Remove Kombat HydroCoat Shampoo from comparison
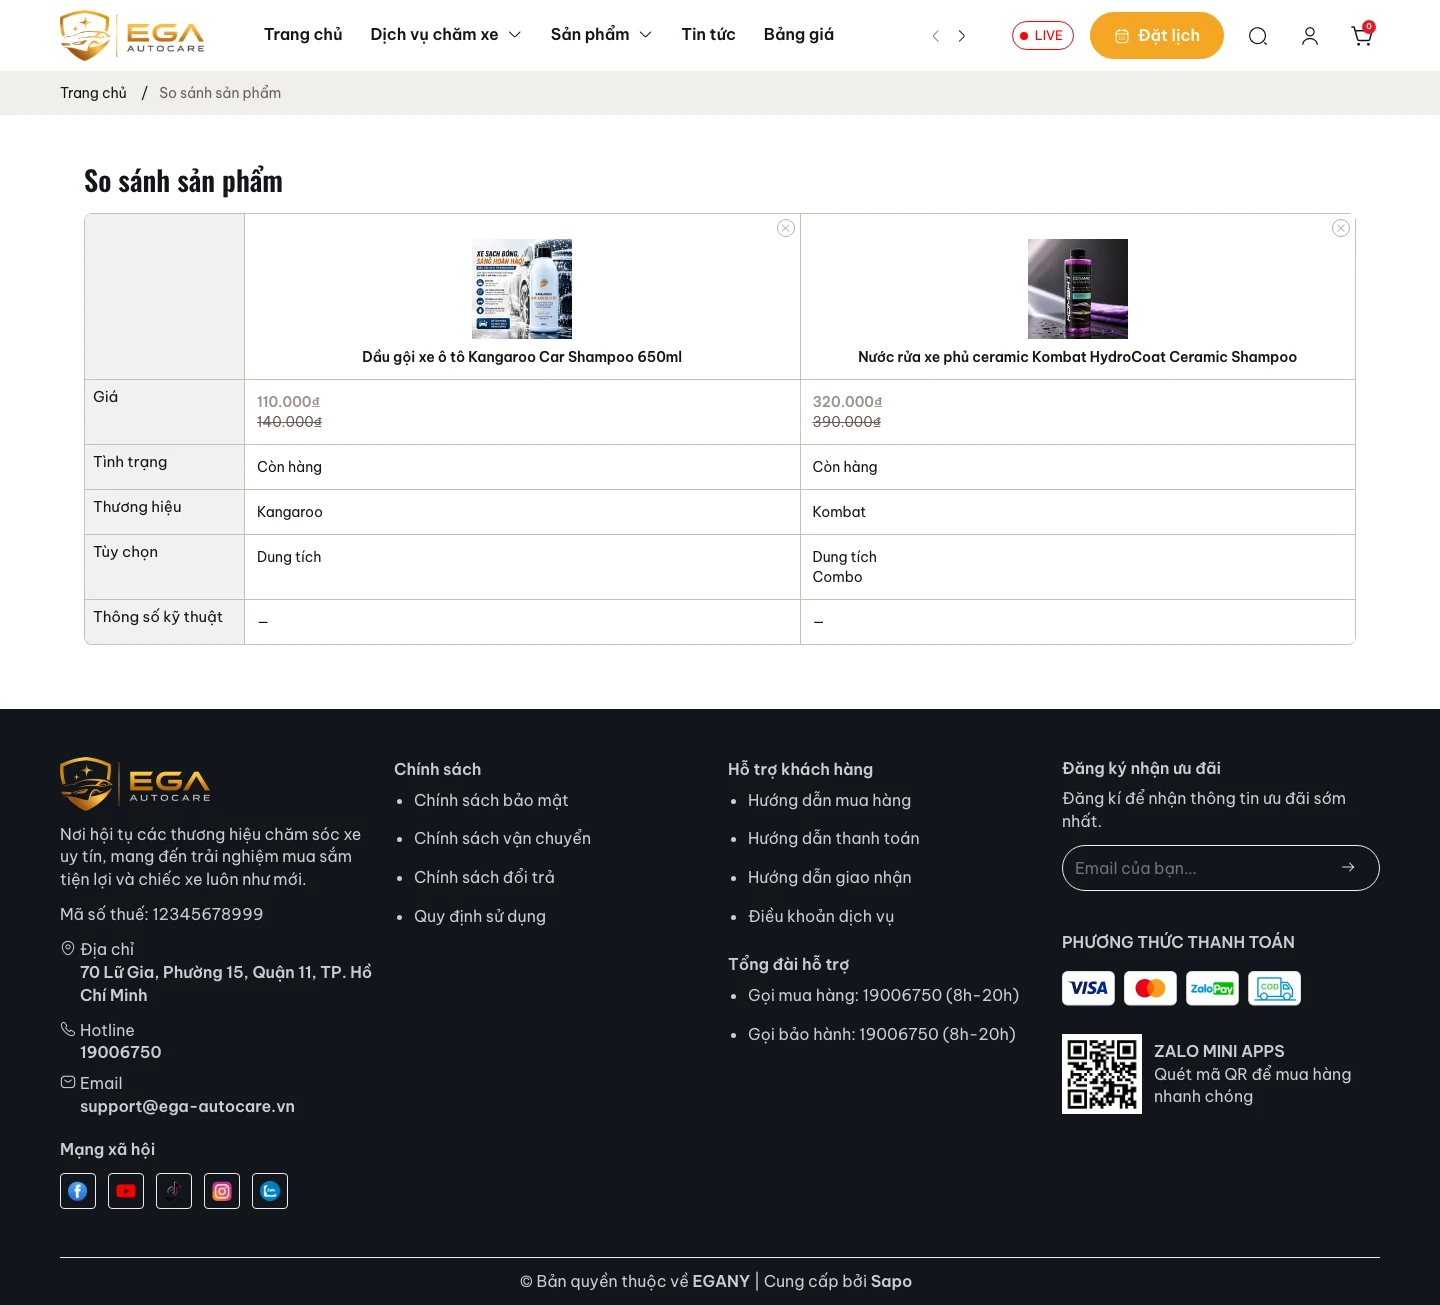The width and height of the screenshot is (1440, 1305). [x=1341, y=228]
